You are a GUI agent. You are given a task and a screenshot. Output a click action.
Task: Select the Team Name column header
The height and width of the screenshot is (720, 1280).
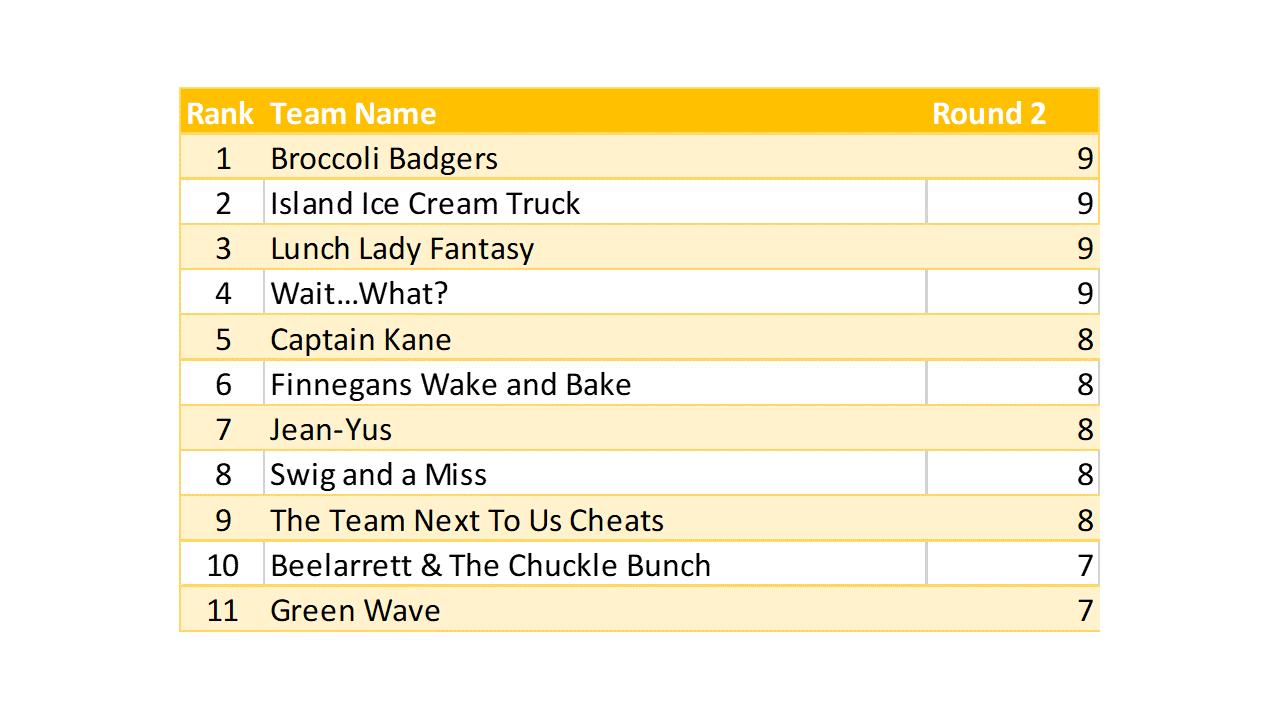click(353, 113)
